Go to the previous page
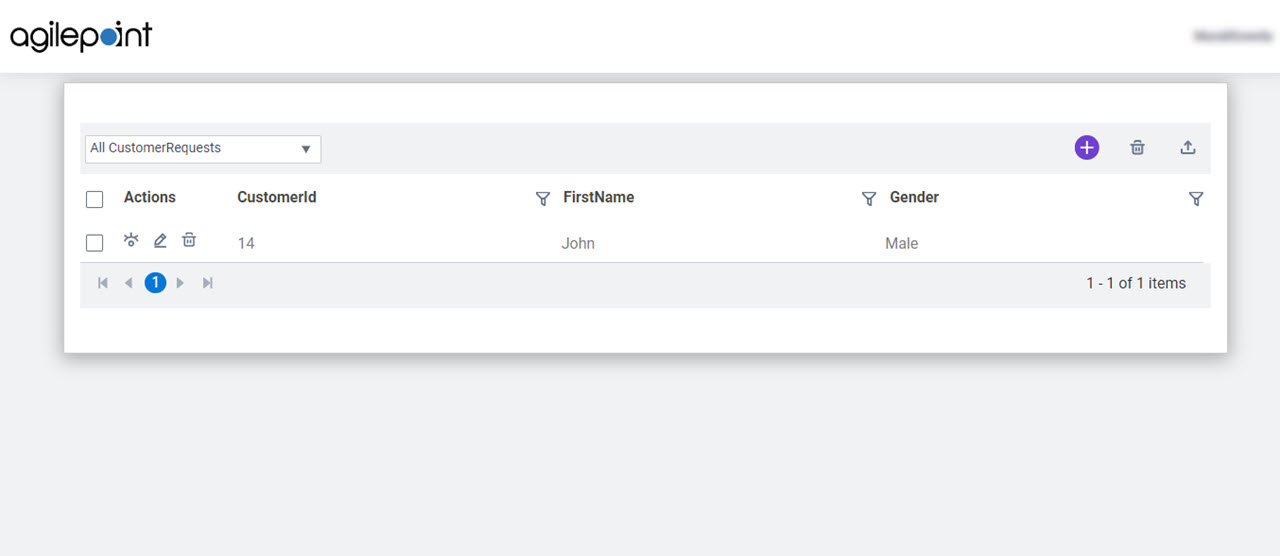Image resolution: width=1280 pixels, height=556 pixels. [128, 283]
